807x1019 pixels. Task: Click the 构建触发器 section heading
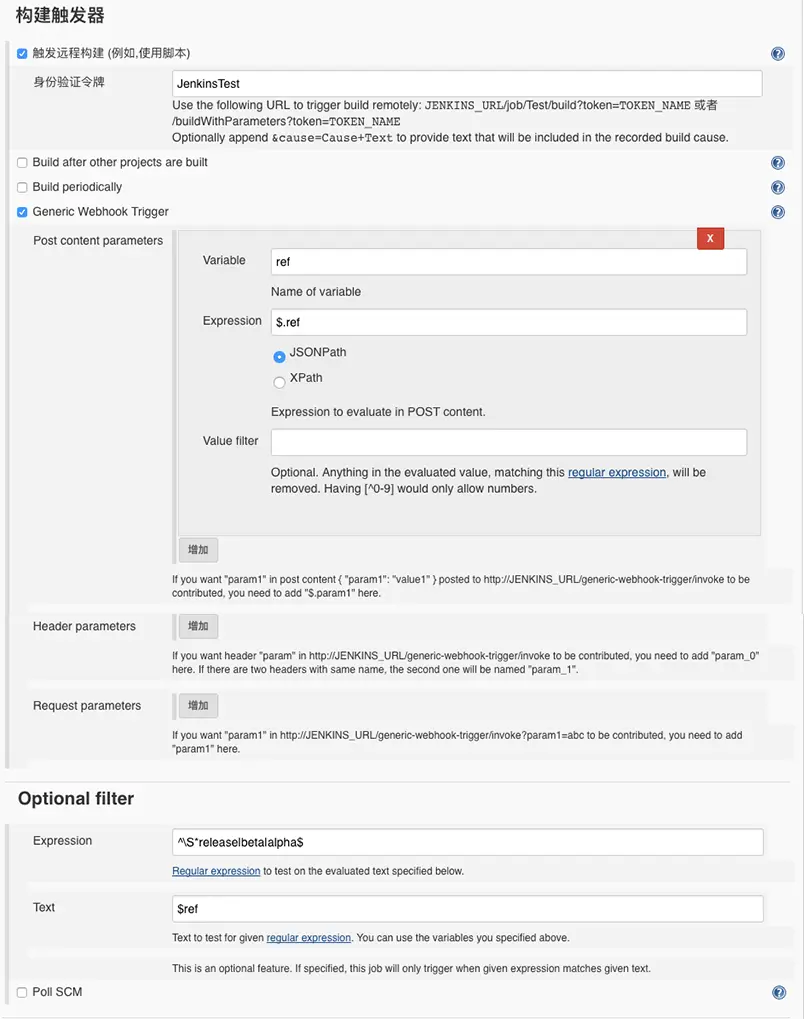(60, 16)
